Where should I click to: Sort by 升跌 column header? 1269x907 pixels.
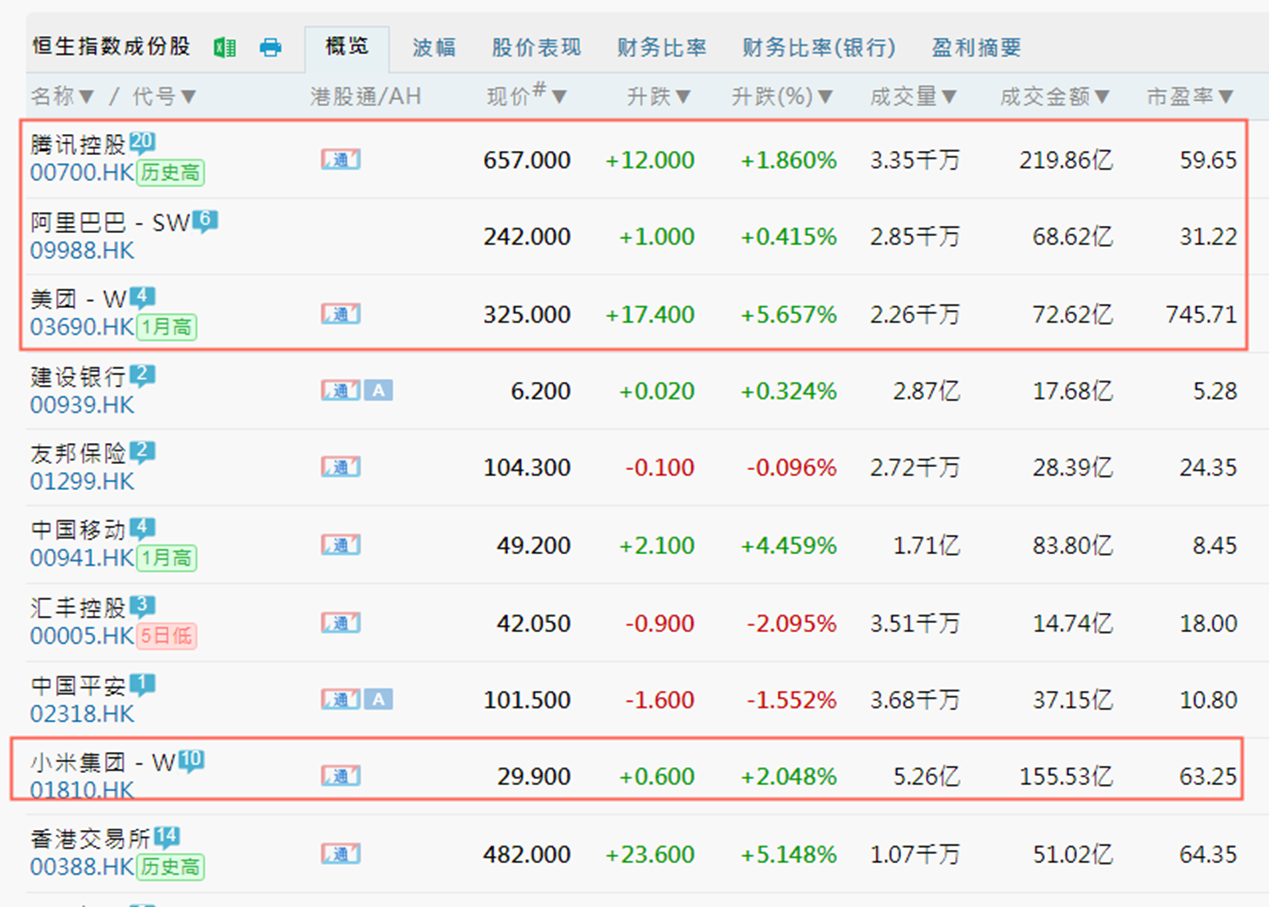pos(659,96)
